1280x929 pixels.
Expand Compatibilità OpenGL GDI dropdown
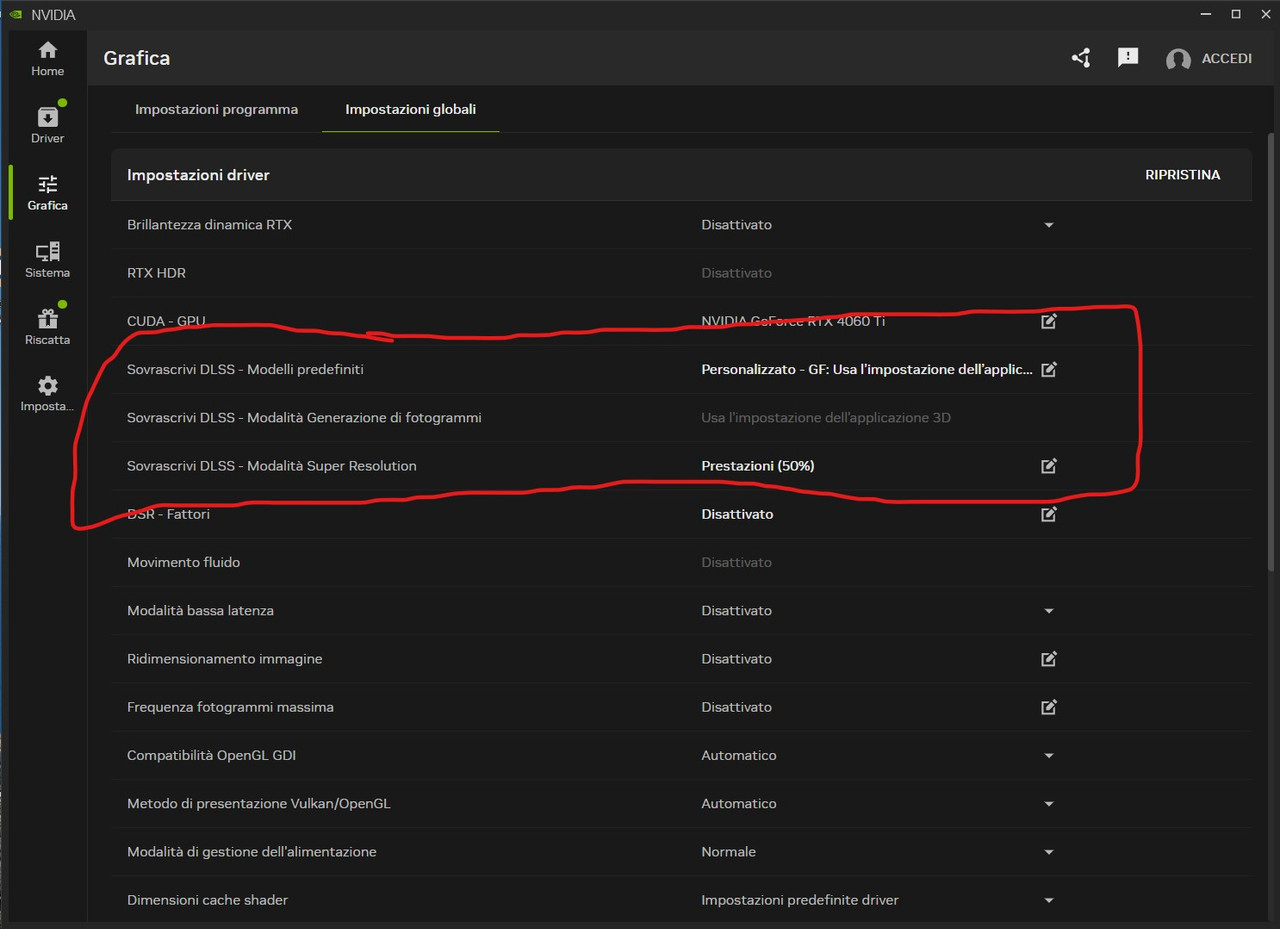(1048, 756)
